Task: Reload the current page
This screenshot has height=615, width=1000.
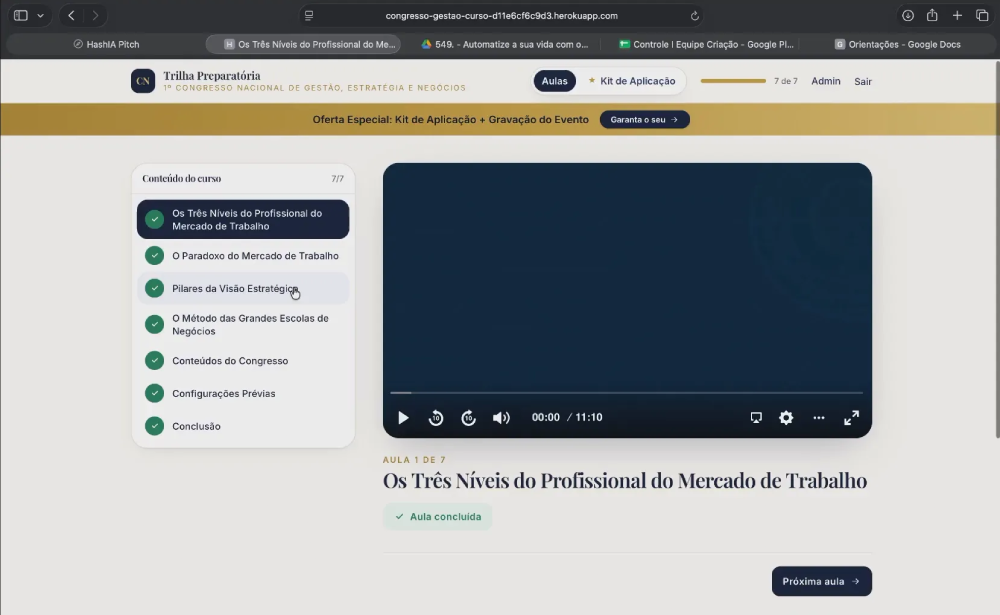Action: point(695,16)
